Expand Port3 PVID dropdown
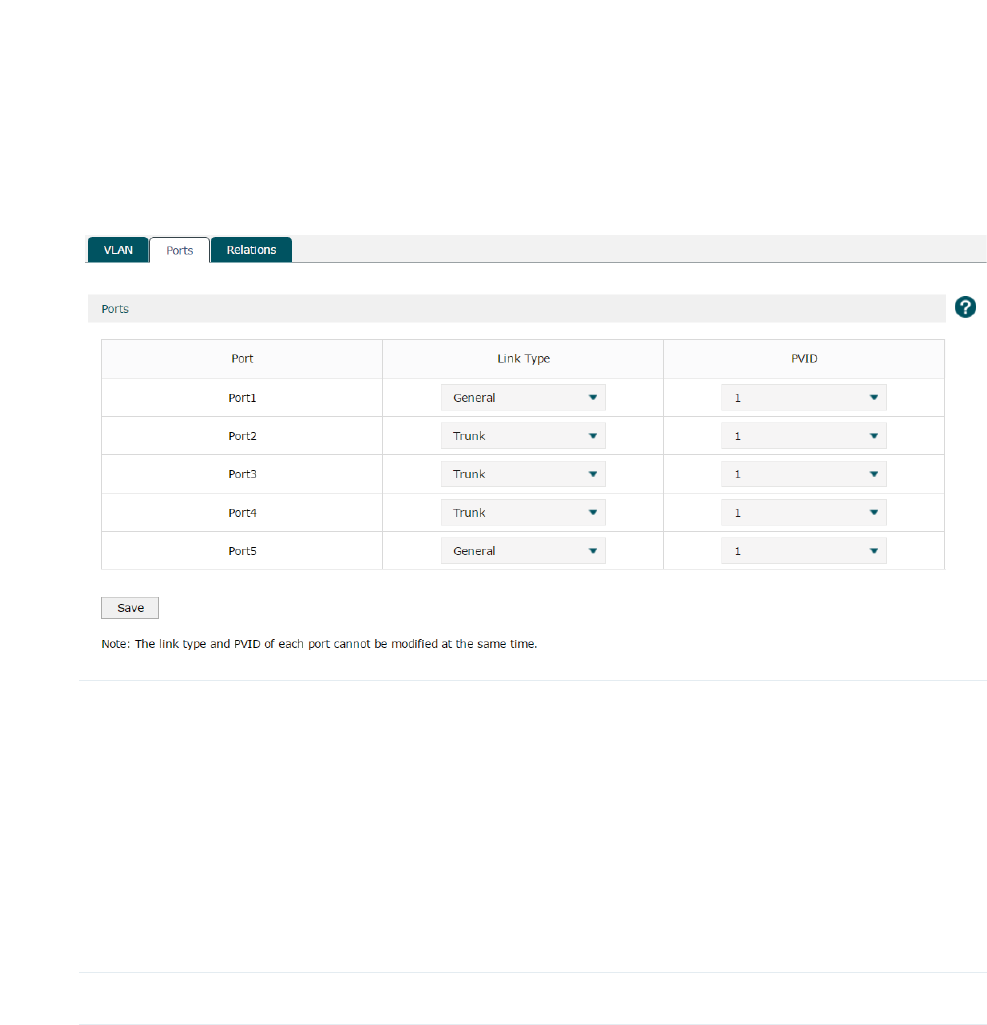 [803, 474]
